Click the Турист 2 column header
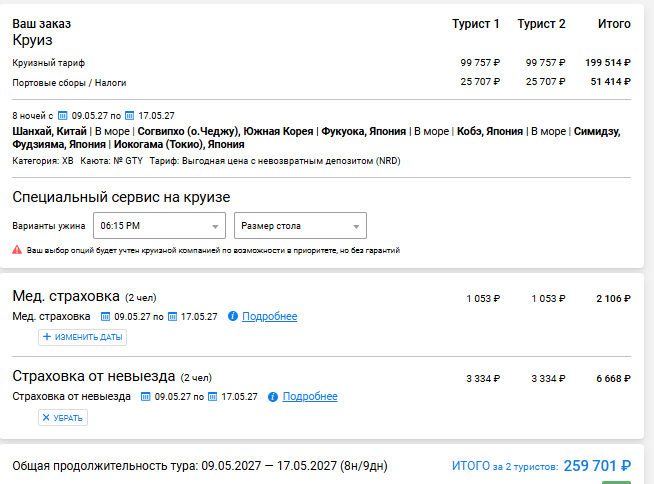654x484 pixels. (x=541, y=24)
